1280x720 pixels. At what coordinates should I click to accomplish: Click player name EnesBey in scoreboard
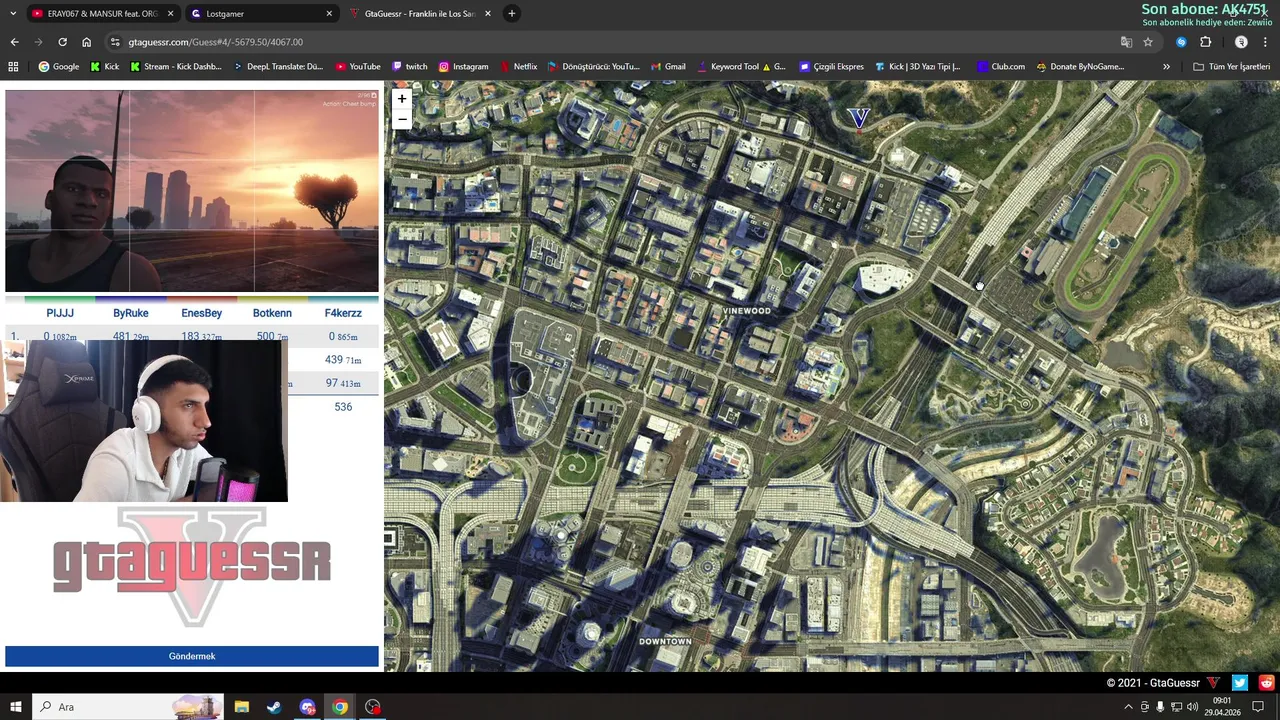[202, 313]
